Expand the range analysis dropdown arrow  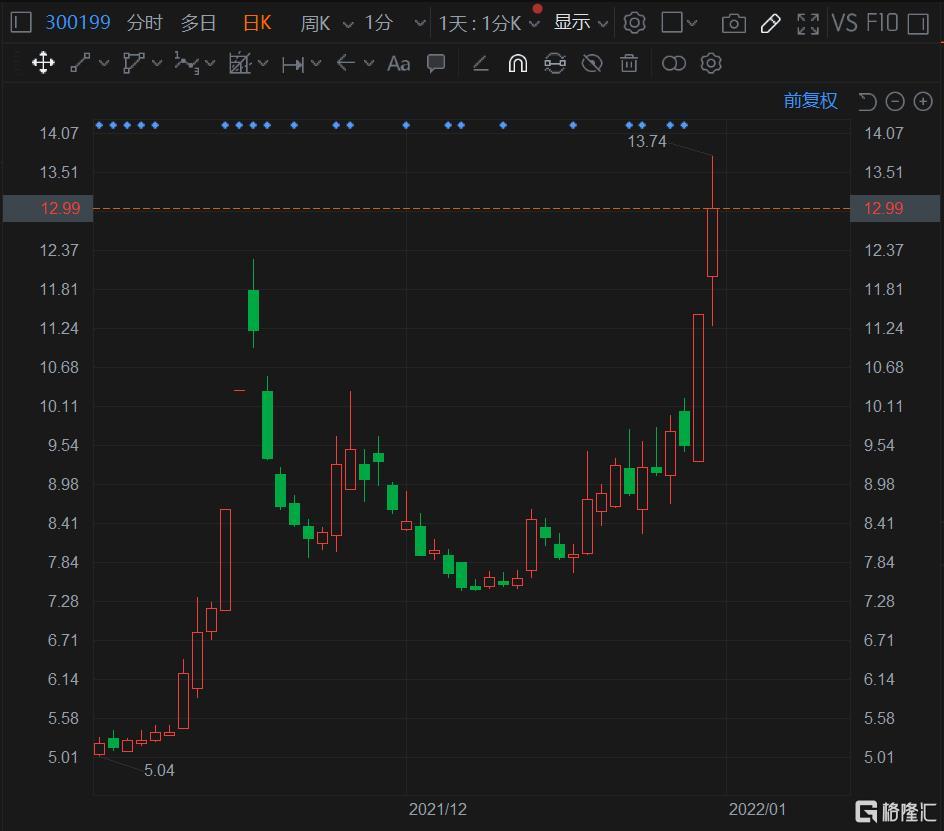263,63
